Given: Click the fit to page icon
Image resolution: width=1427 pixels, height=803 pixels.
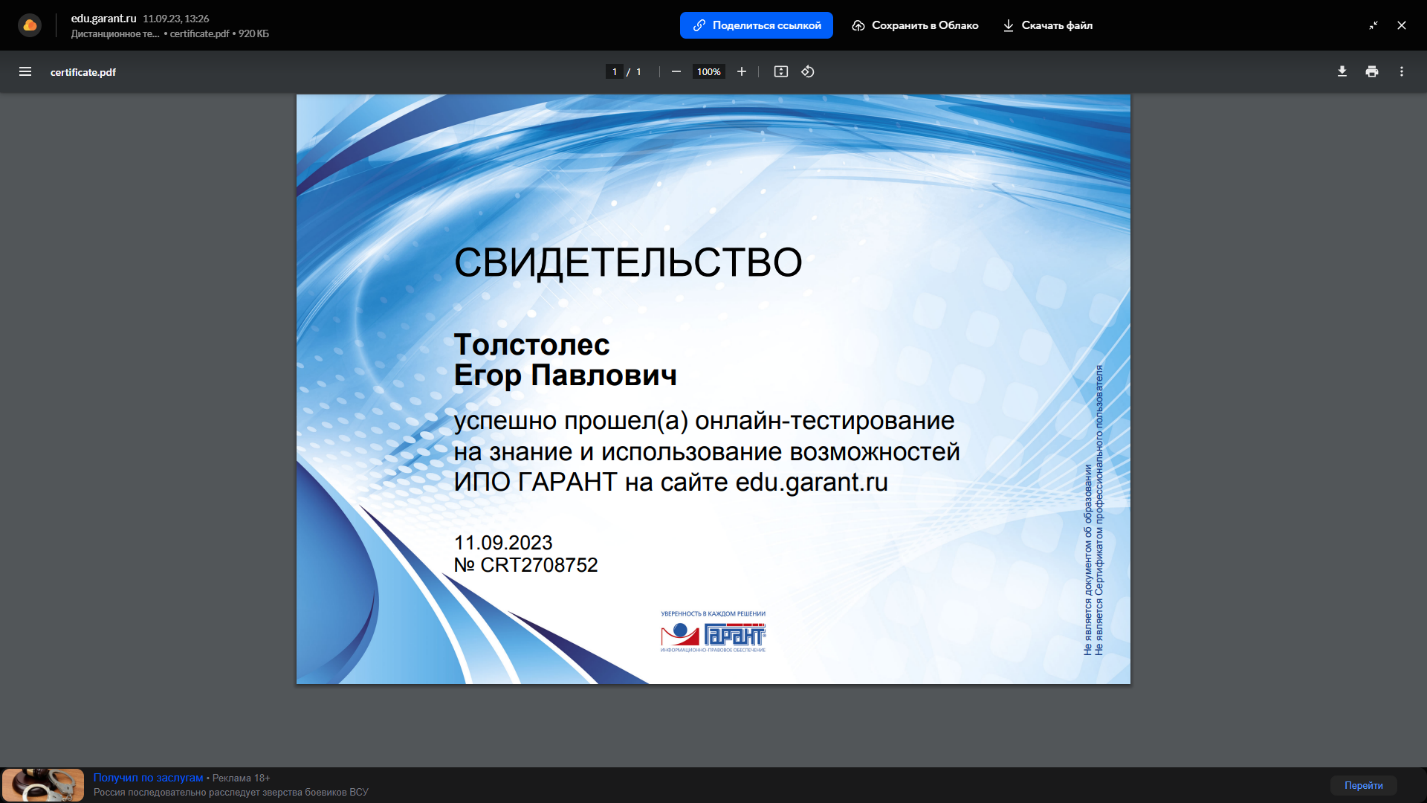Looking at the screenshot, I should coord(782,72).
